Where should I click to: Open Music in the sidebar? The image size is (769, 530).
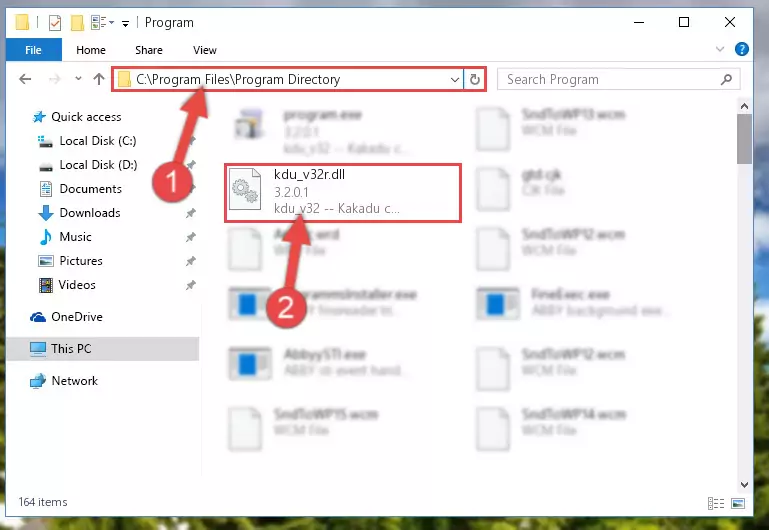point(75,237)
